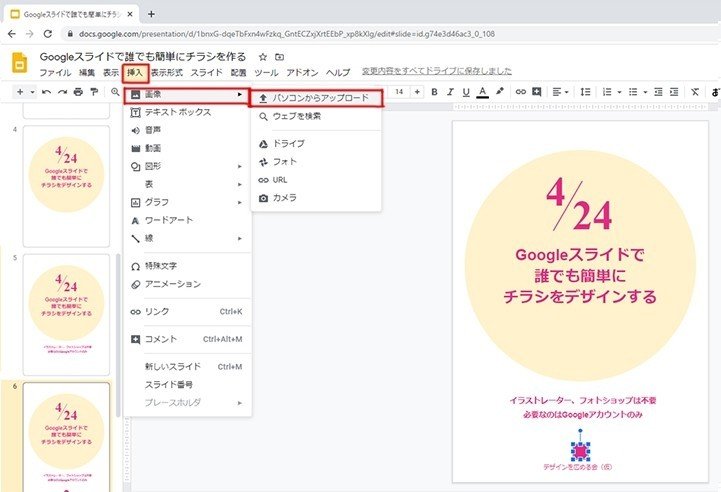Click the undo arrow in toolbar
Screen dimensions: 721x492
[46, 92]
